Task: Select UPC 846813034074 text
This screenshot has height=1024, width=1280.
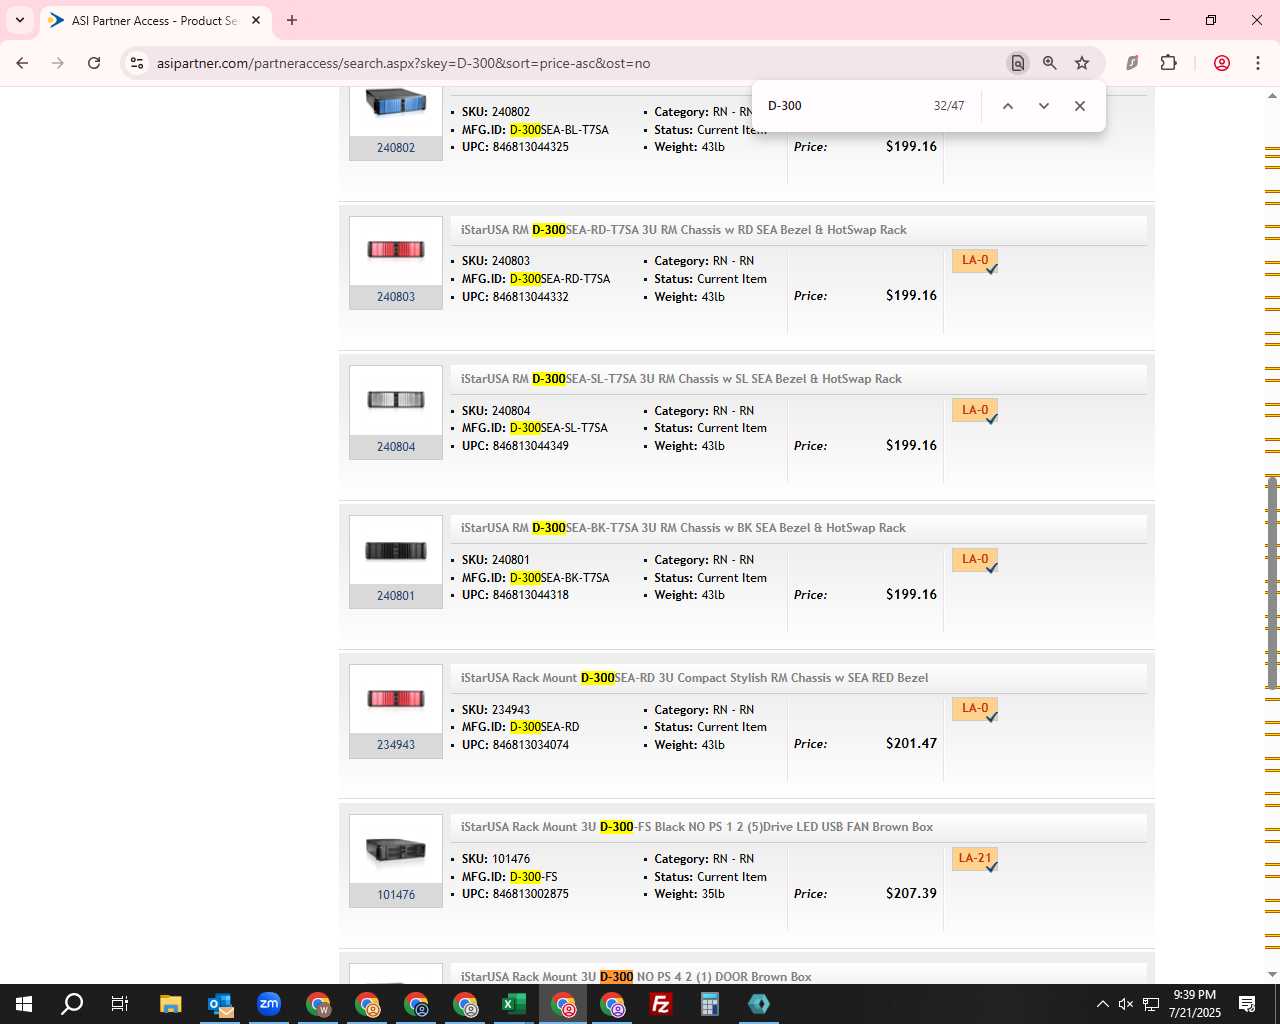Action: [531, 745]
